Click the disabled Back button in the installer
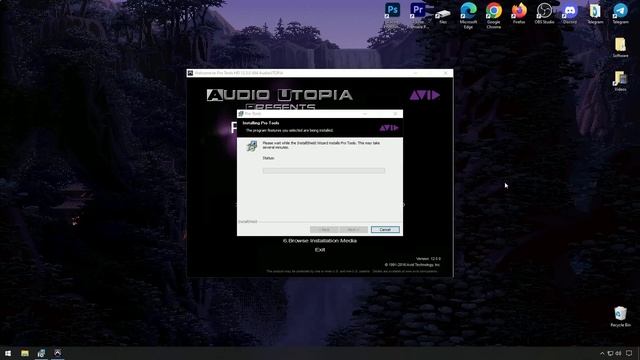The height and width of the screenshot is (360, 640). click(324, 230)
